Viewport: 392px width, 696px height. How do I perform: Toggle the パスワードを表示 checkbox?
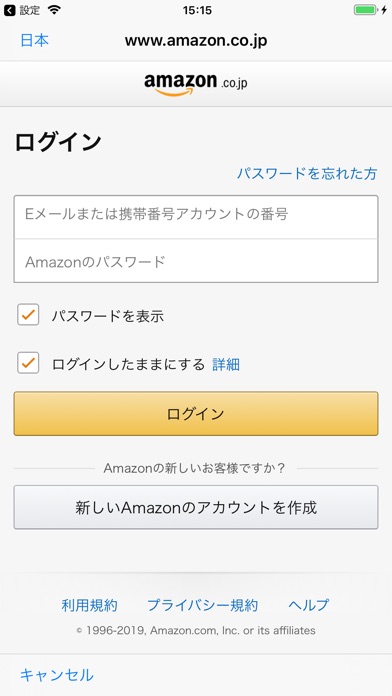click(x=28, y=315)
